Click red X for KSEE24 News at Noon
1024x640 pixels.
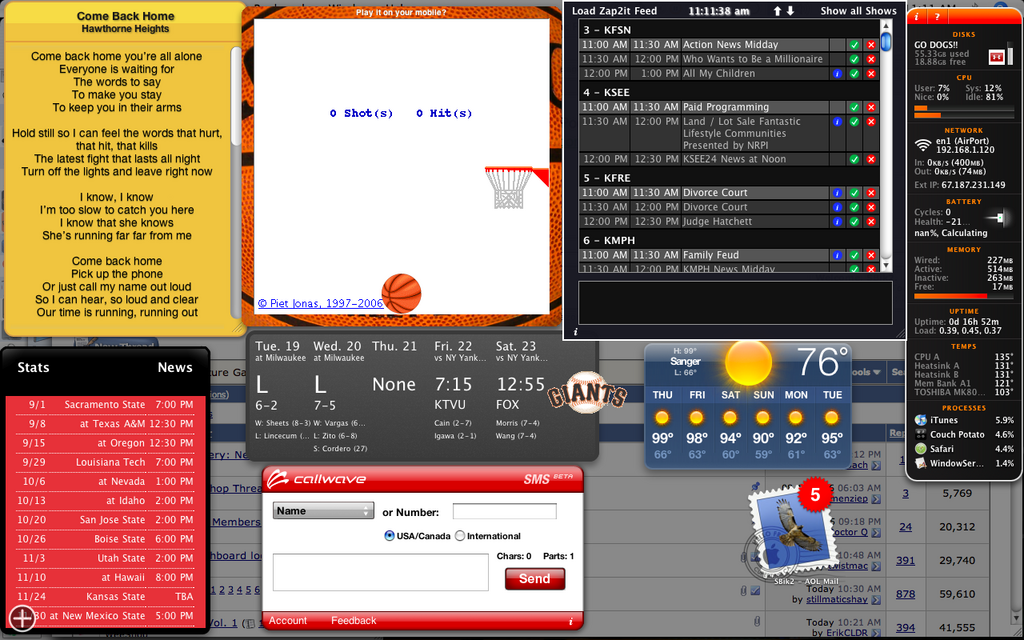[x=871, y=159]
